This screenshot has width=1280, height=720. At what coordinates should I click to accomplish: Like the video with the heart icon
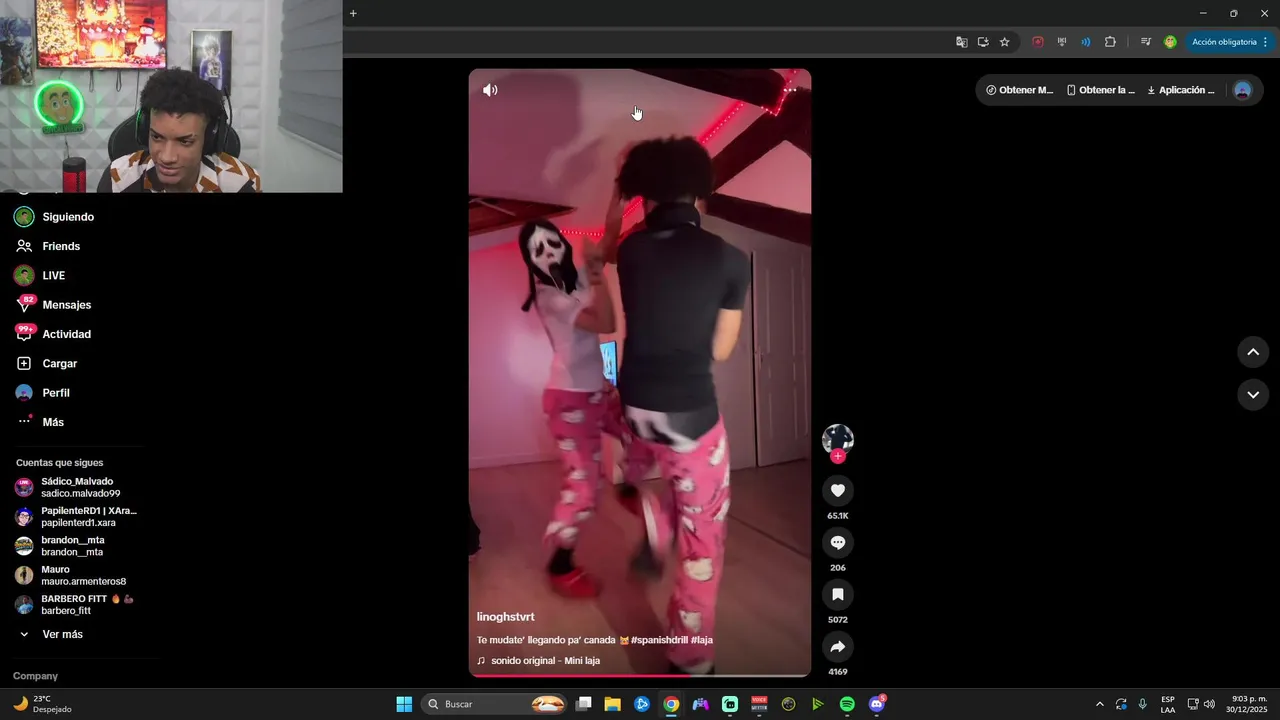click(838, 490)
